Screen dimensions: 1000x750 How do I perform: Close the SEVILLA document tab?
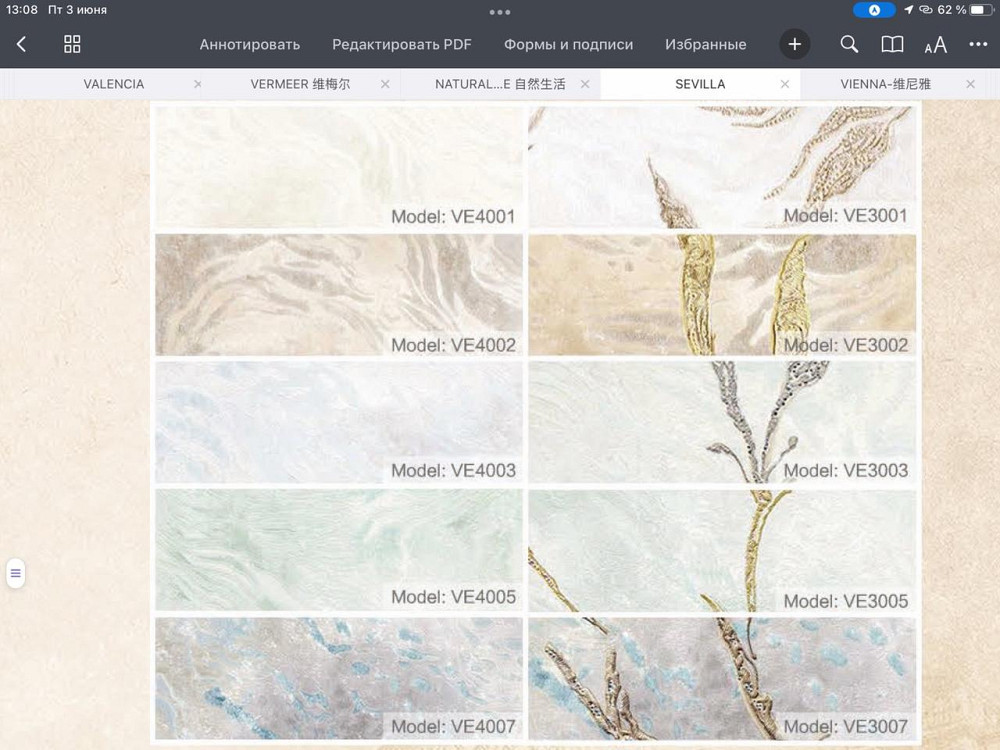click(x=784, y=84)
